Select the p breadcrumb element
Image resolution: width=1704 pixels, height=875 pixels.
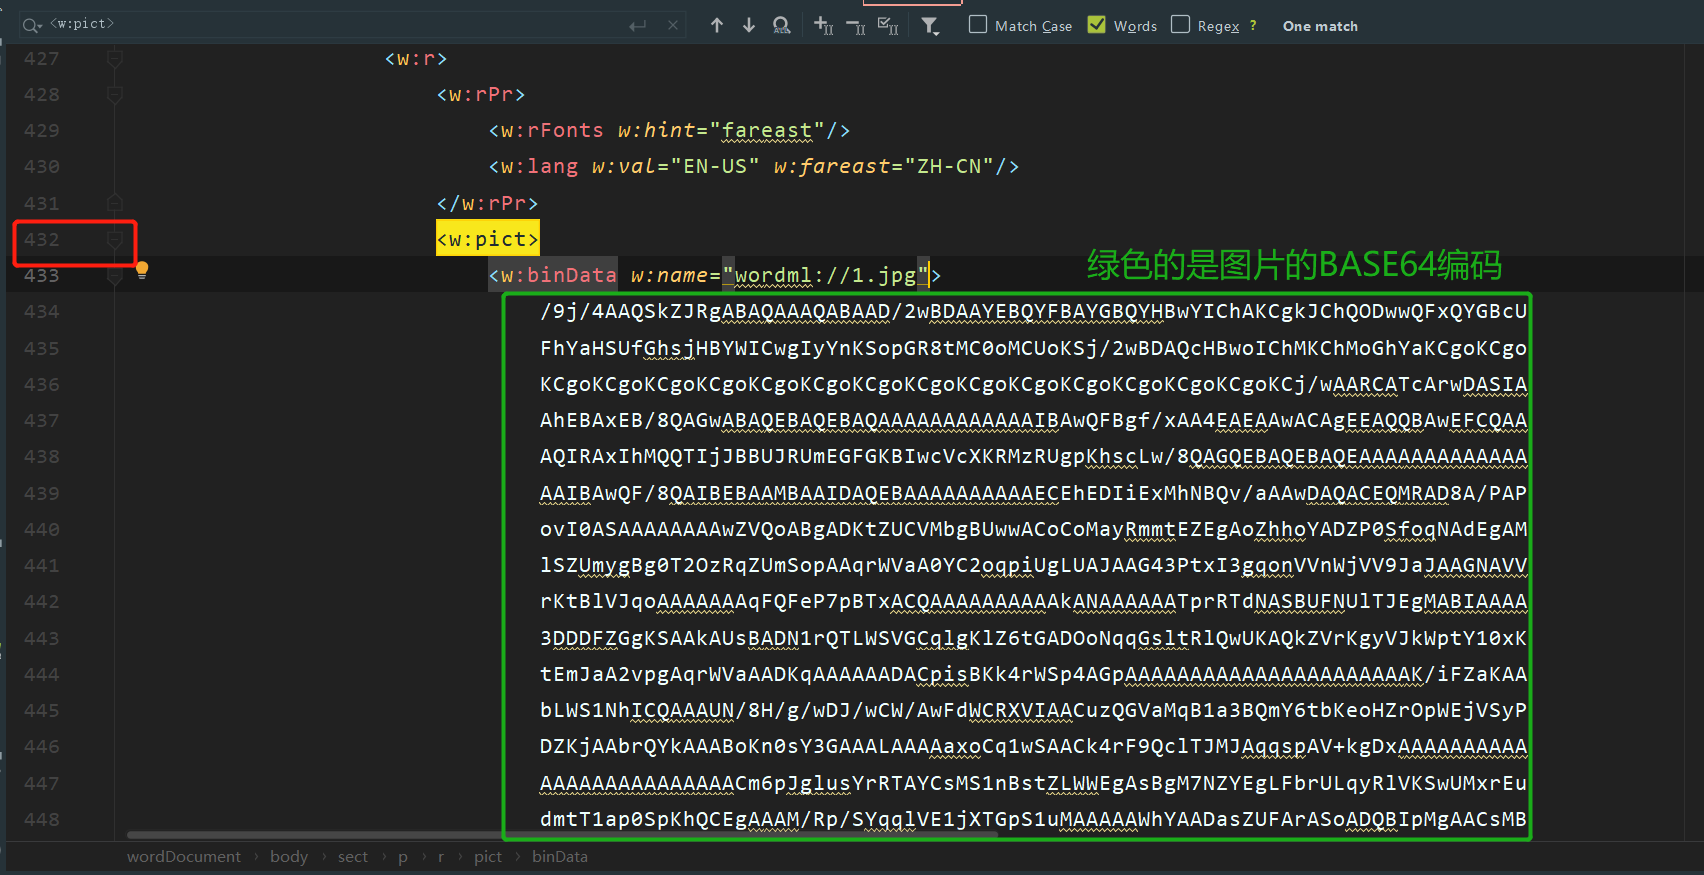[403, 857]
